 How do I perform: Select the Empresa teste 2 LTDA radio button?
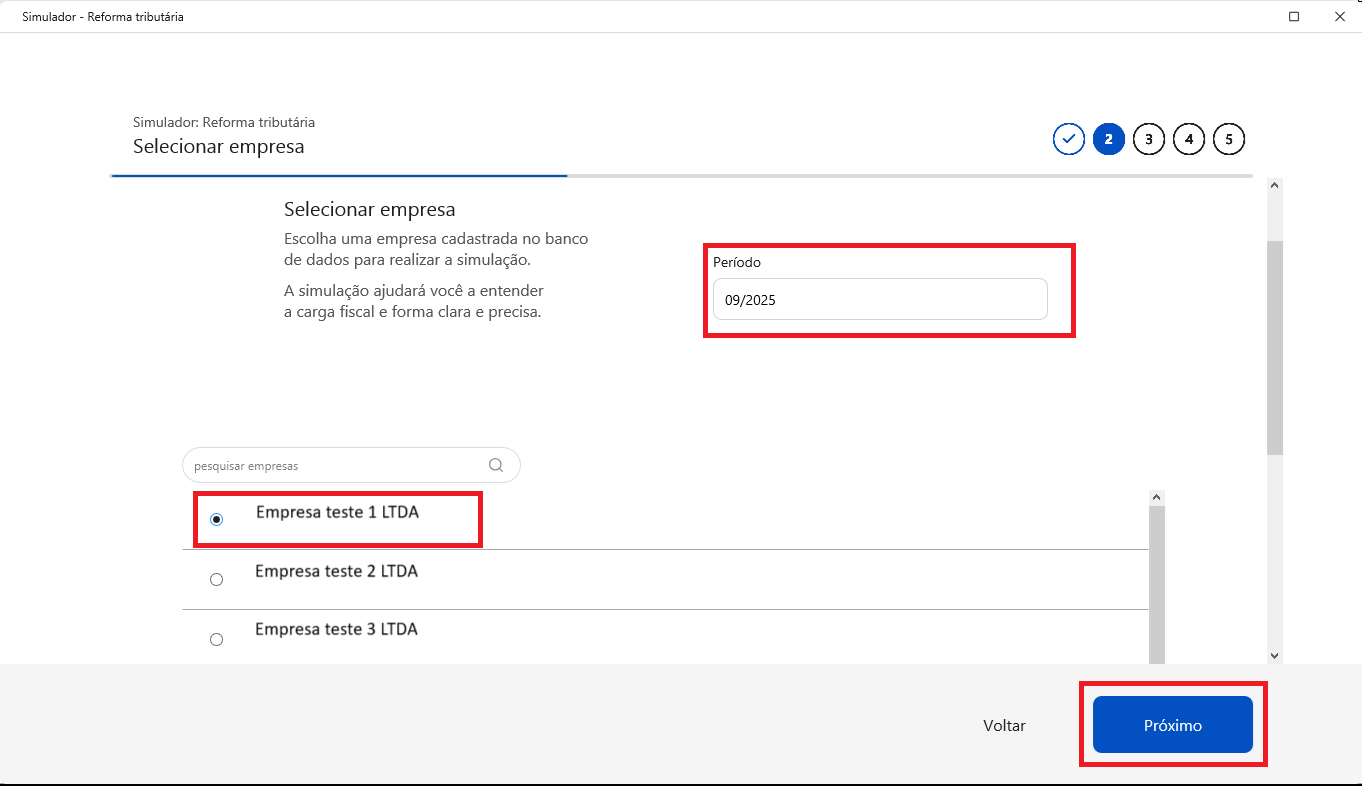(x=216, y=580)
